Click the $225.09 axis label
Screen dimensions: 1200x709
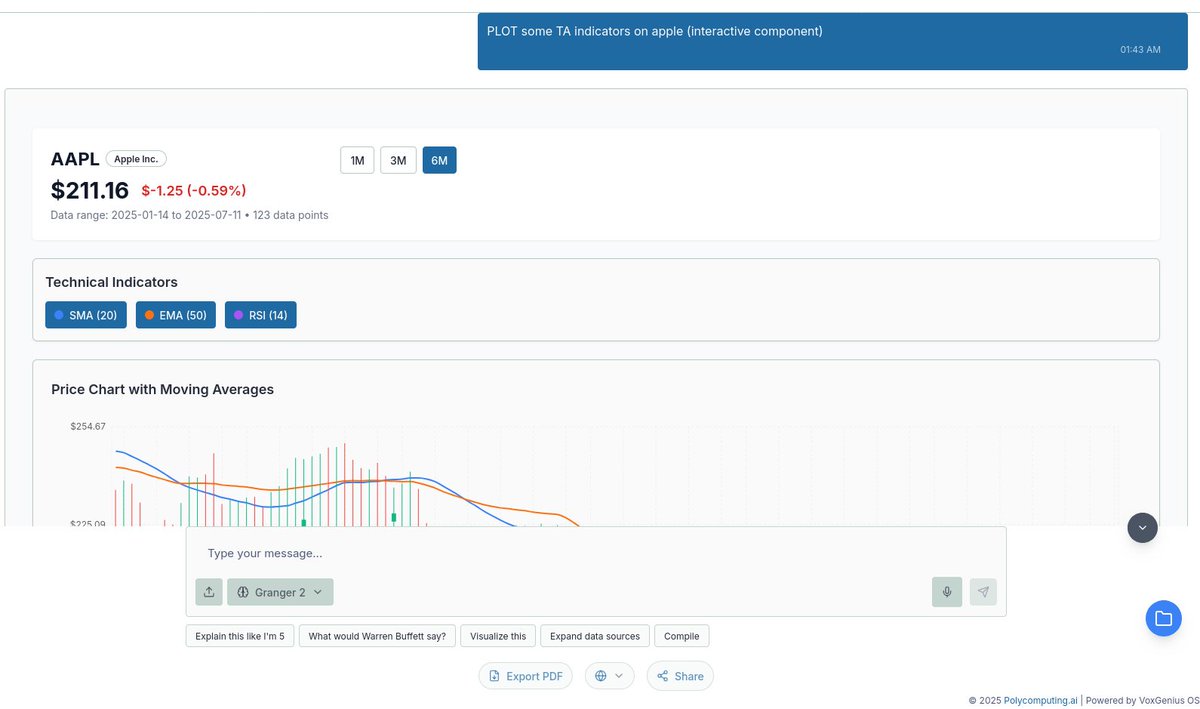click(x=88, y=524)
